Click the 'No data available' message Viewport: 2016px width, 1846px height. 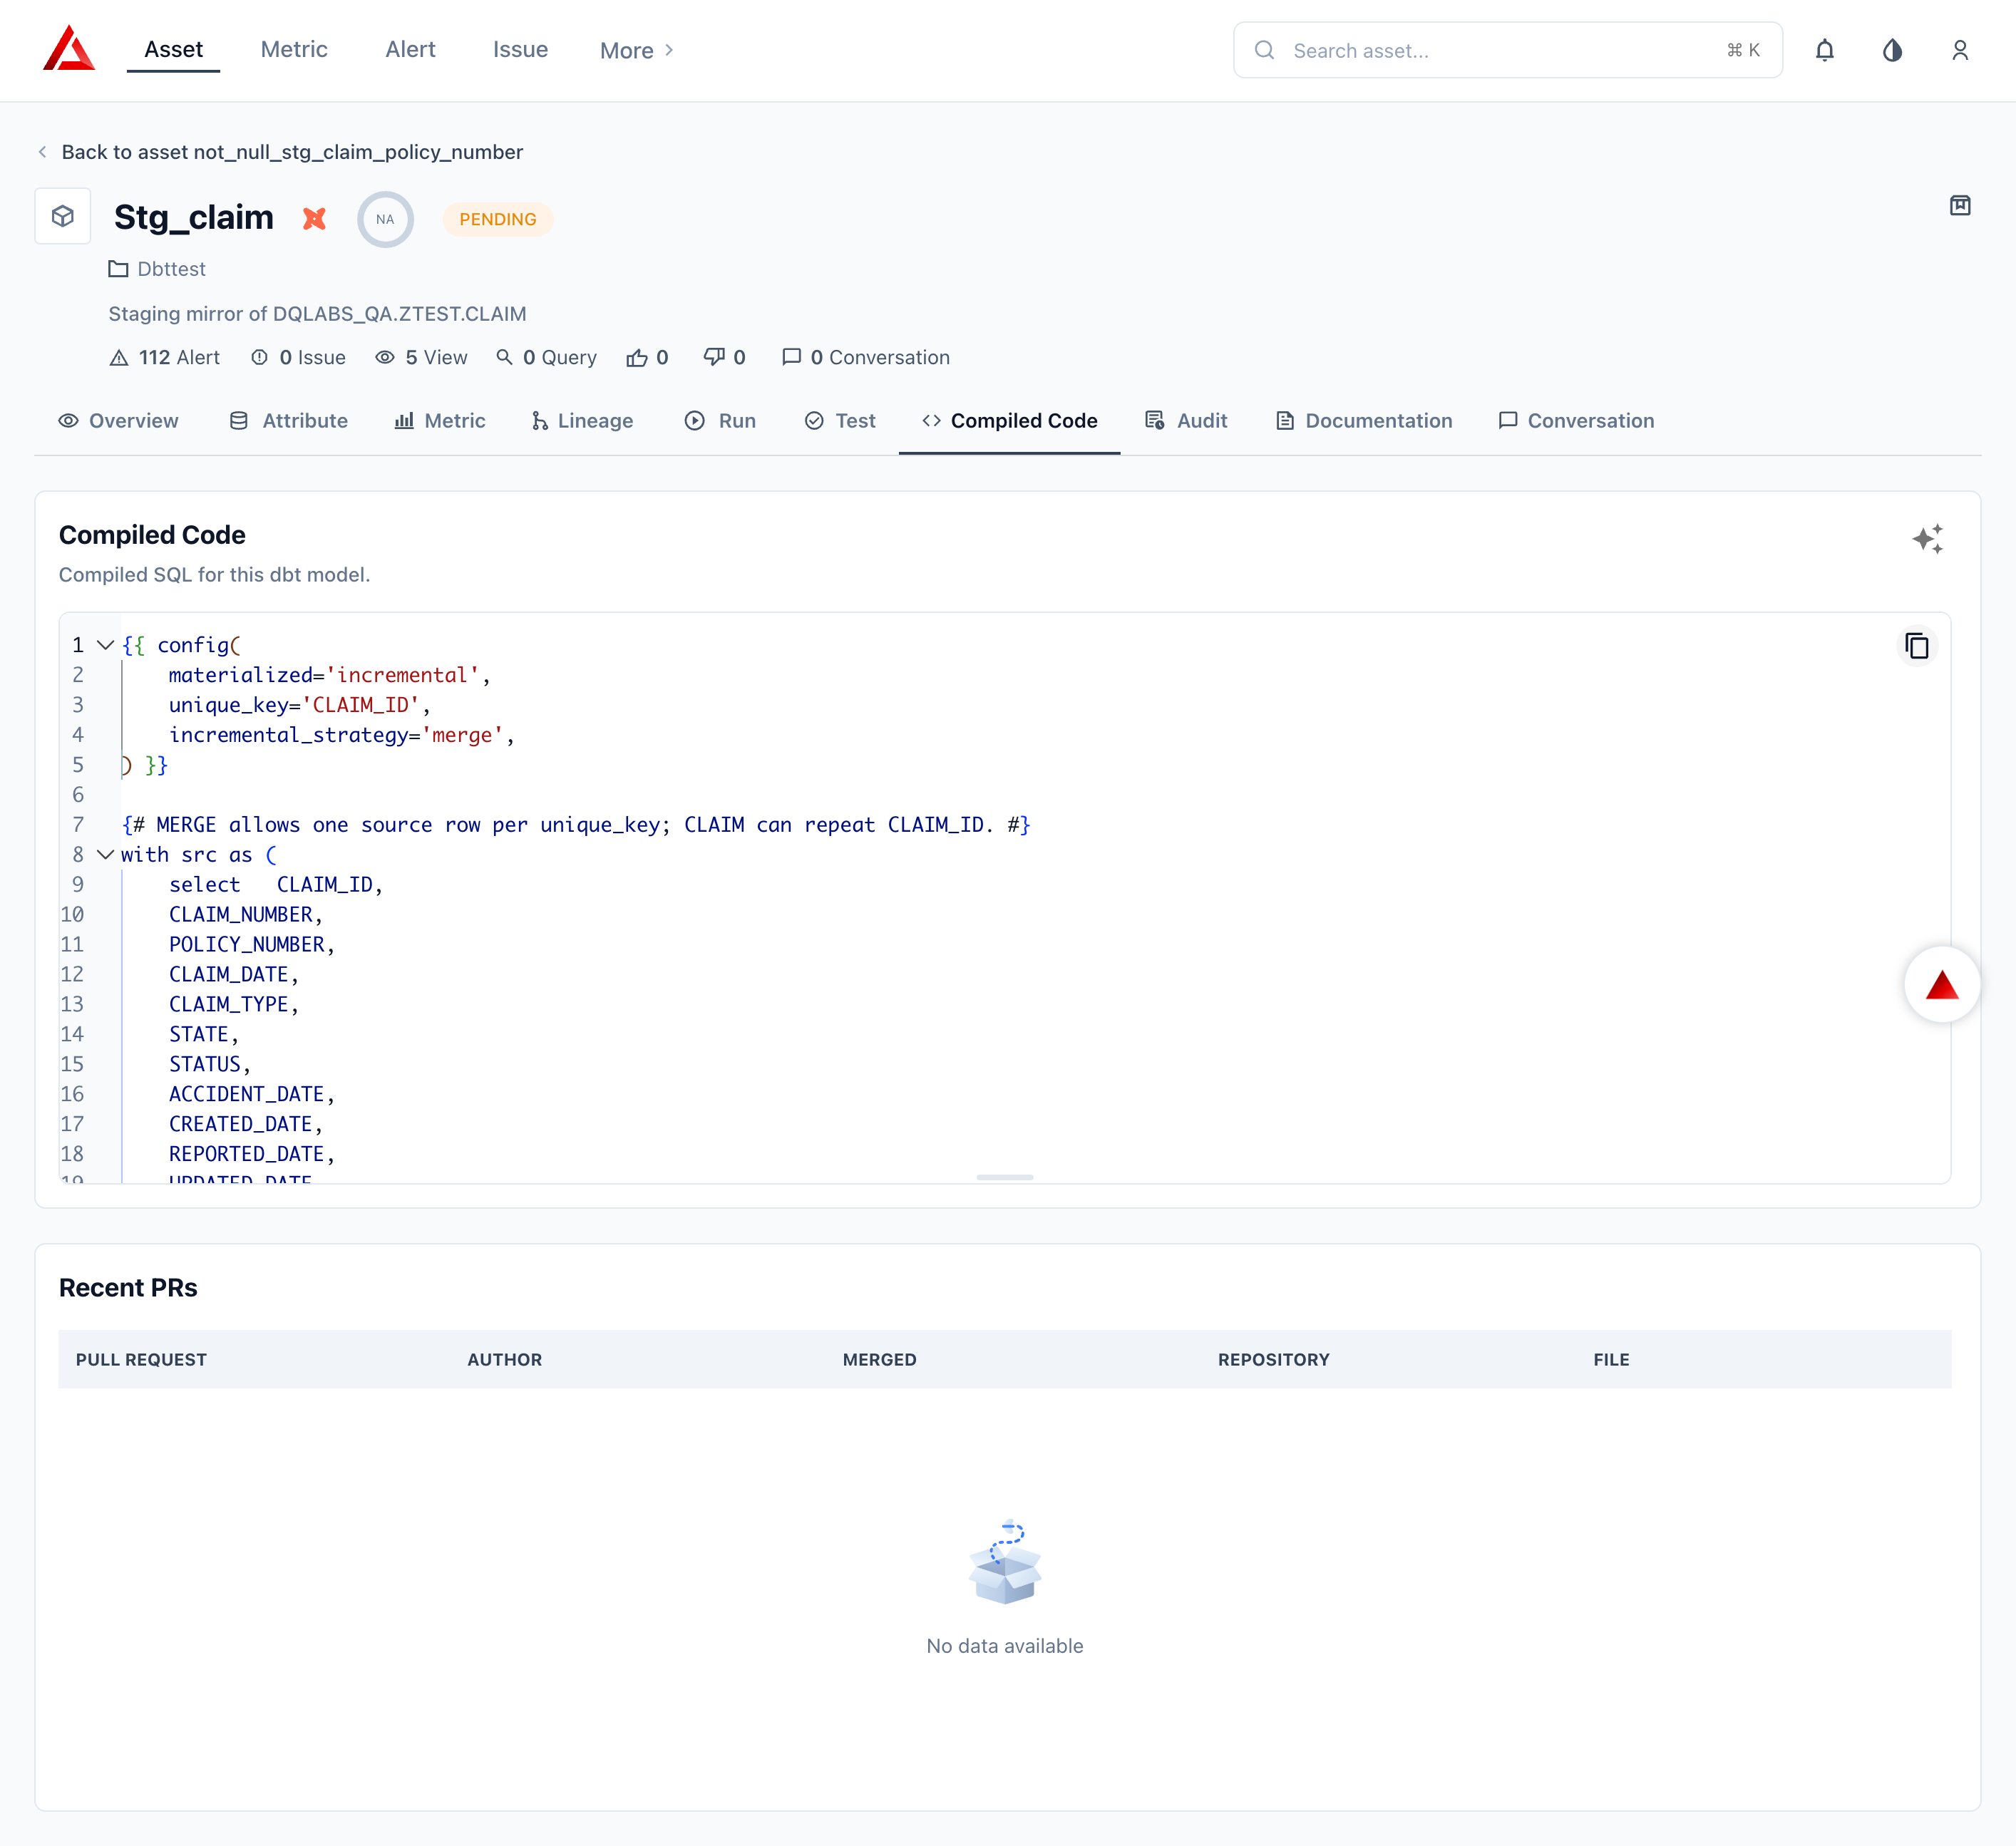tap(1005, 1646)
